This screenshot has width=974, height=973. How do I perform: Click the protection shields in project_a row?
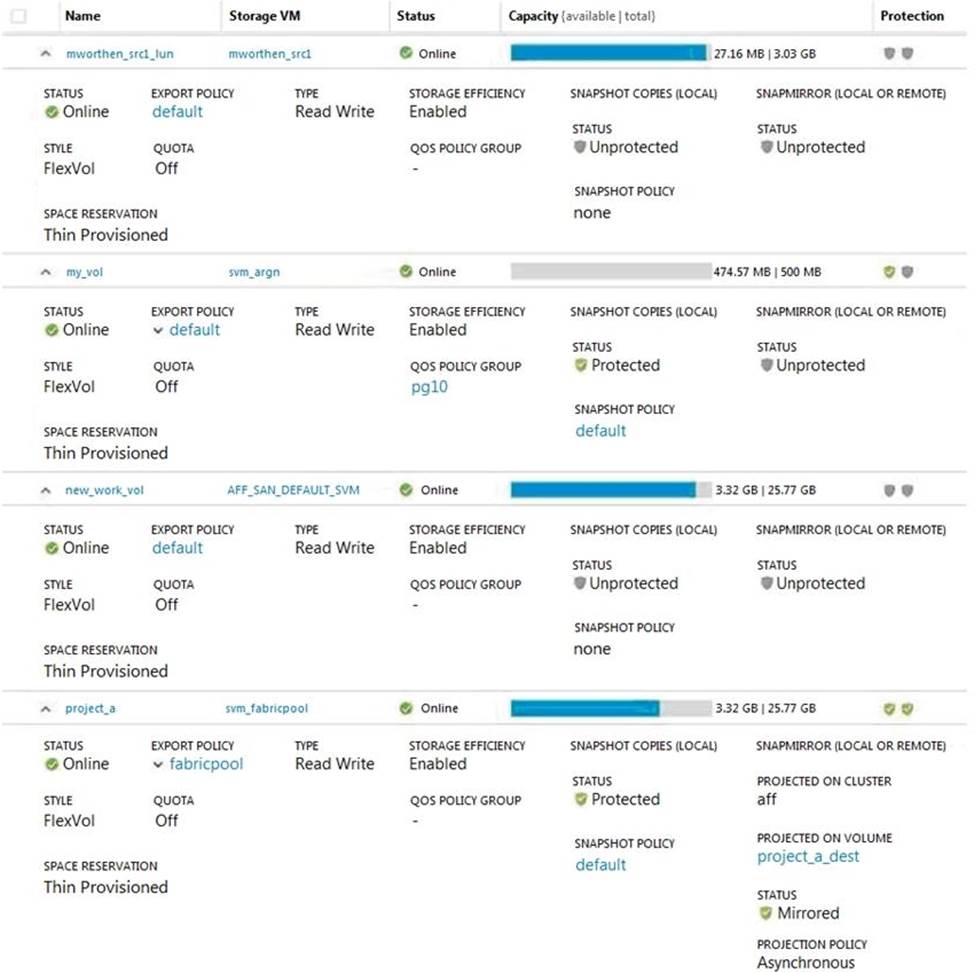pos(897,708)
